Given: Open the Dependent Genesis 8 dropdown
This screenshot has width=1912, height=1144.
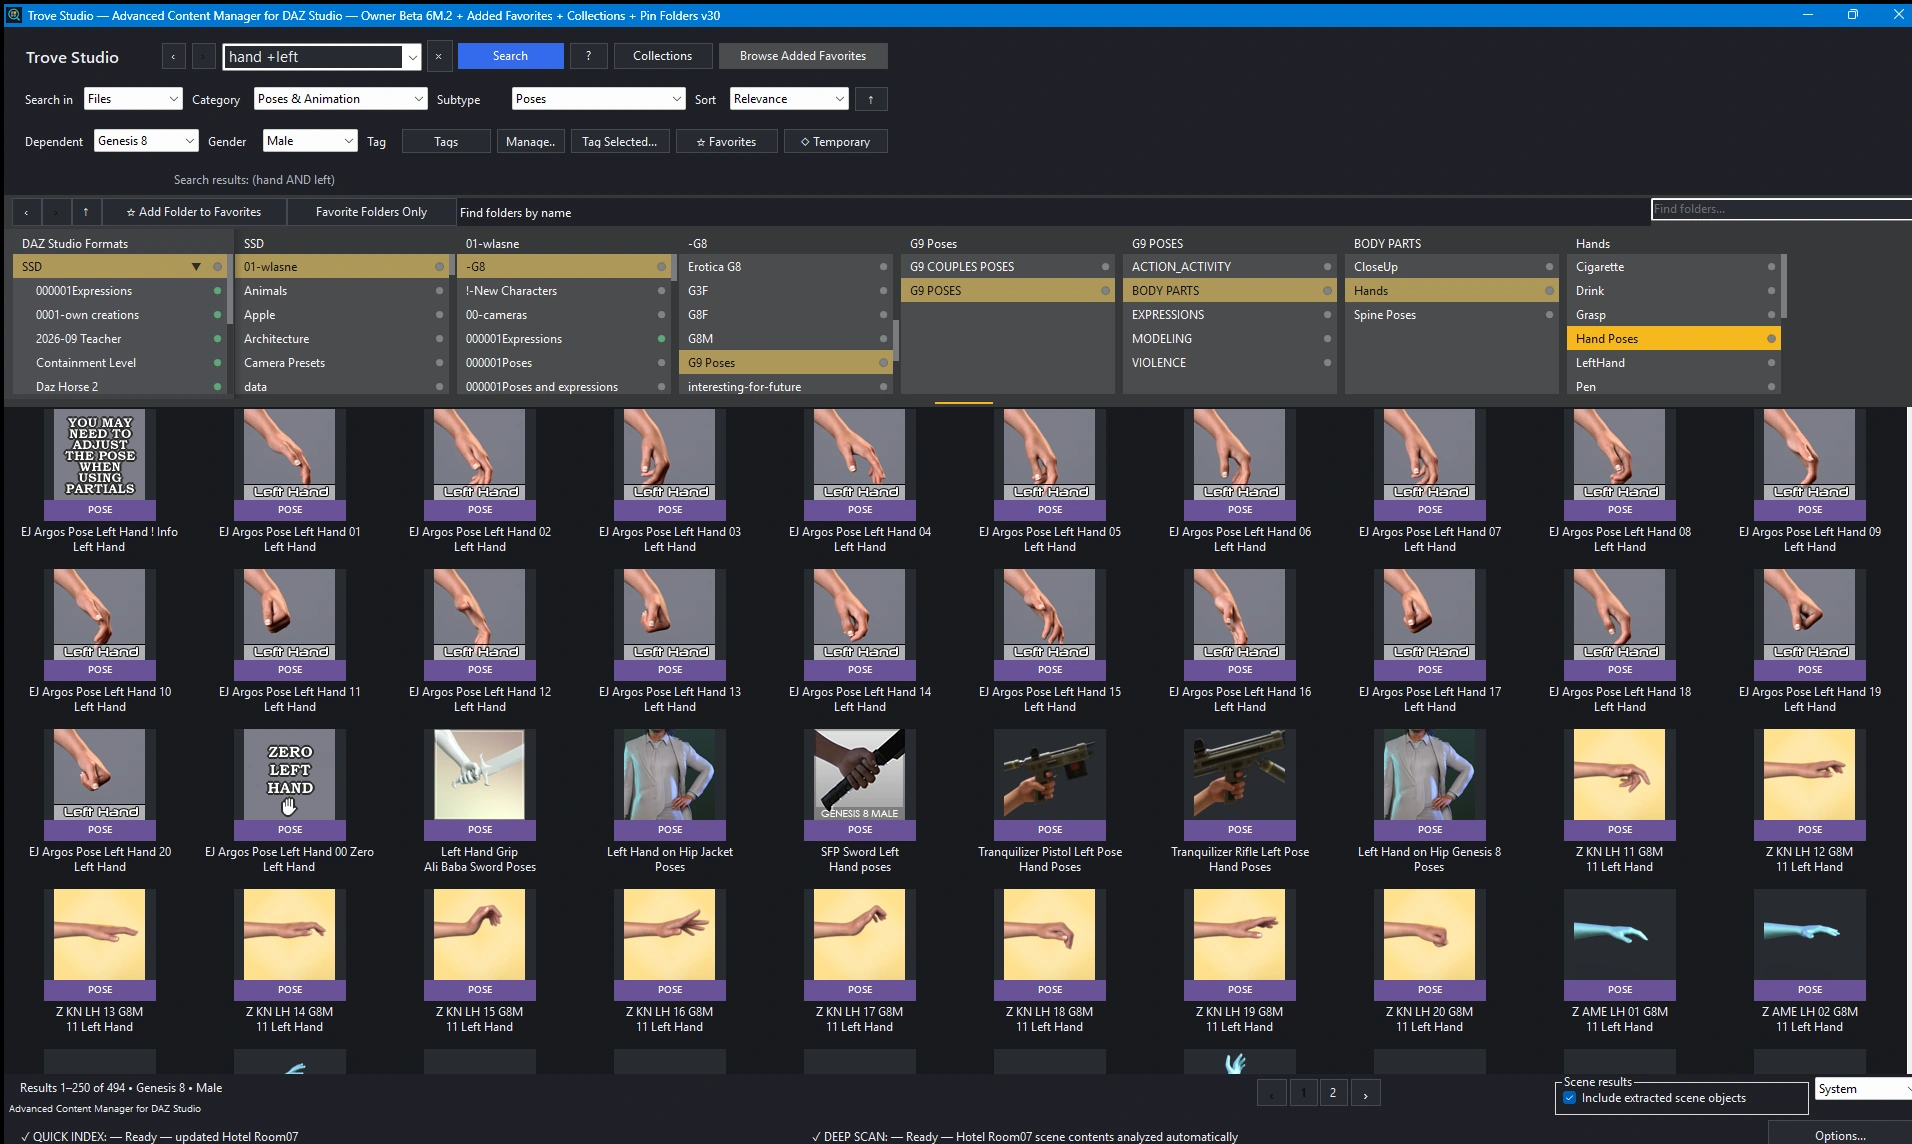Looking at the screenshot, I should 146,141.
